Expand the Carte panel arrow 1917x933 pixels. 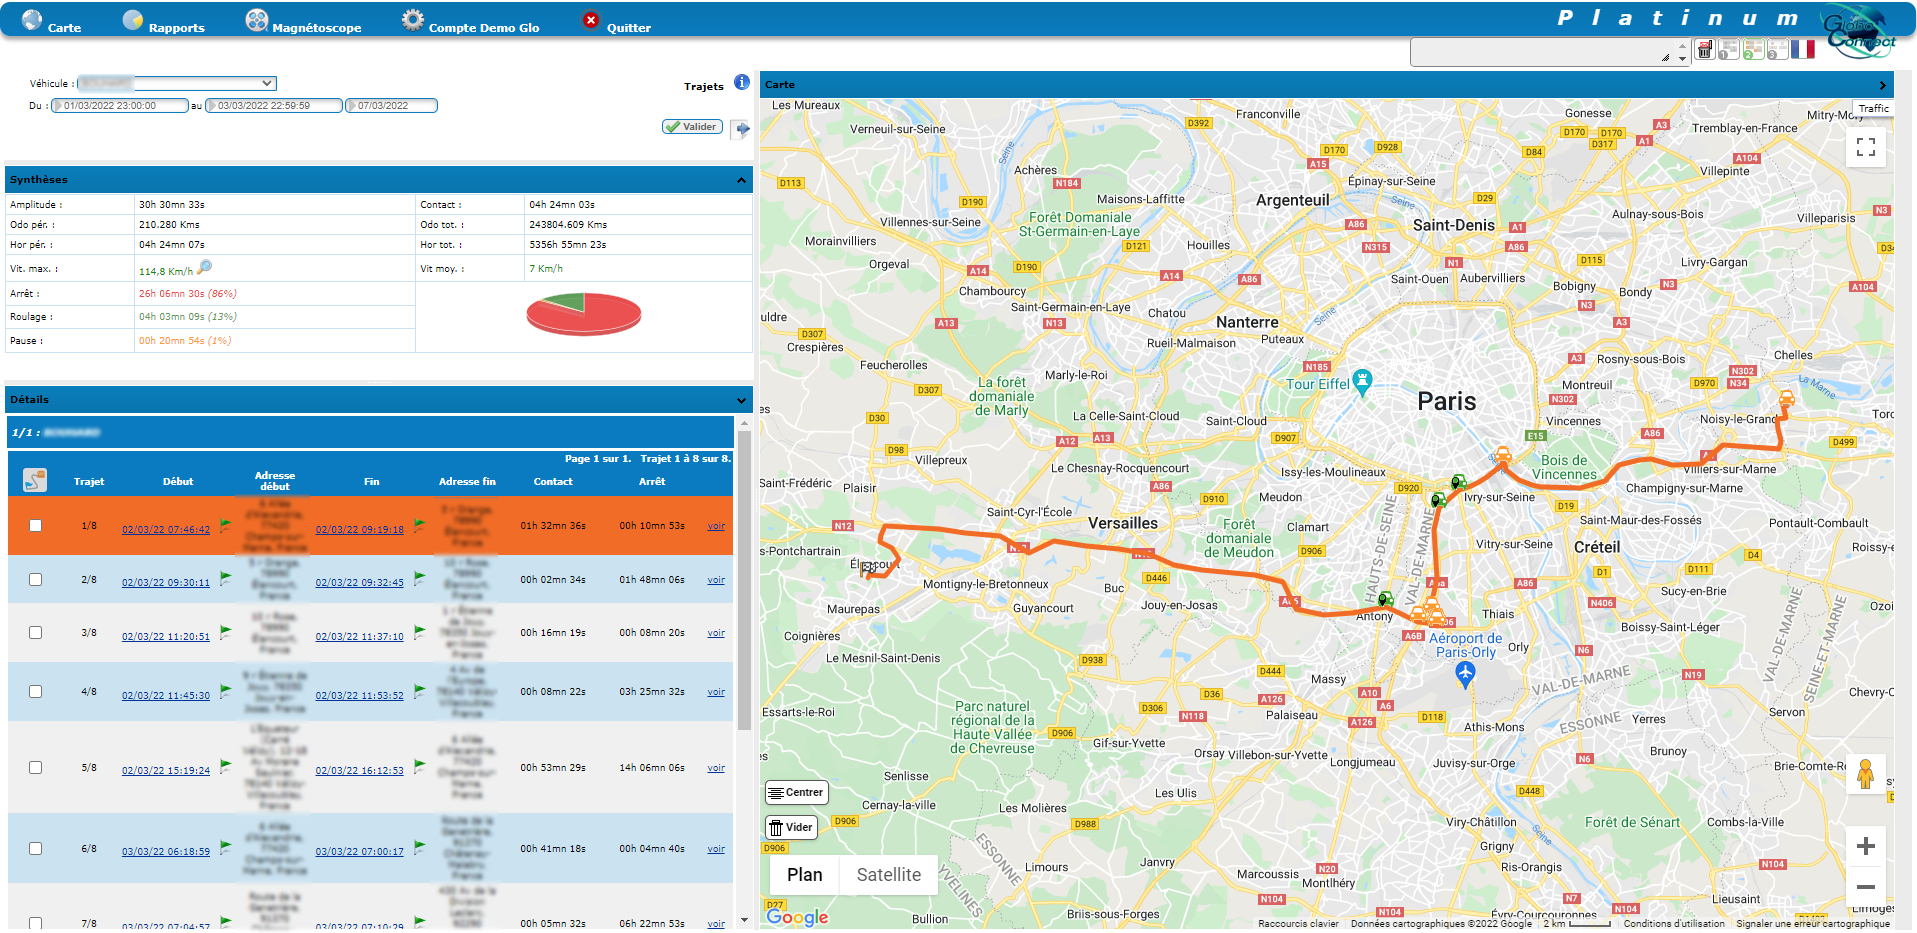(x=1882, y=85)
